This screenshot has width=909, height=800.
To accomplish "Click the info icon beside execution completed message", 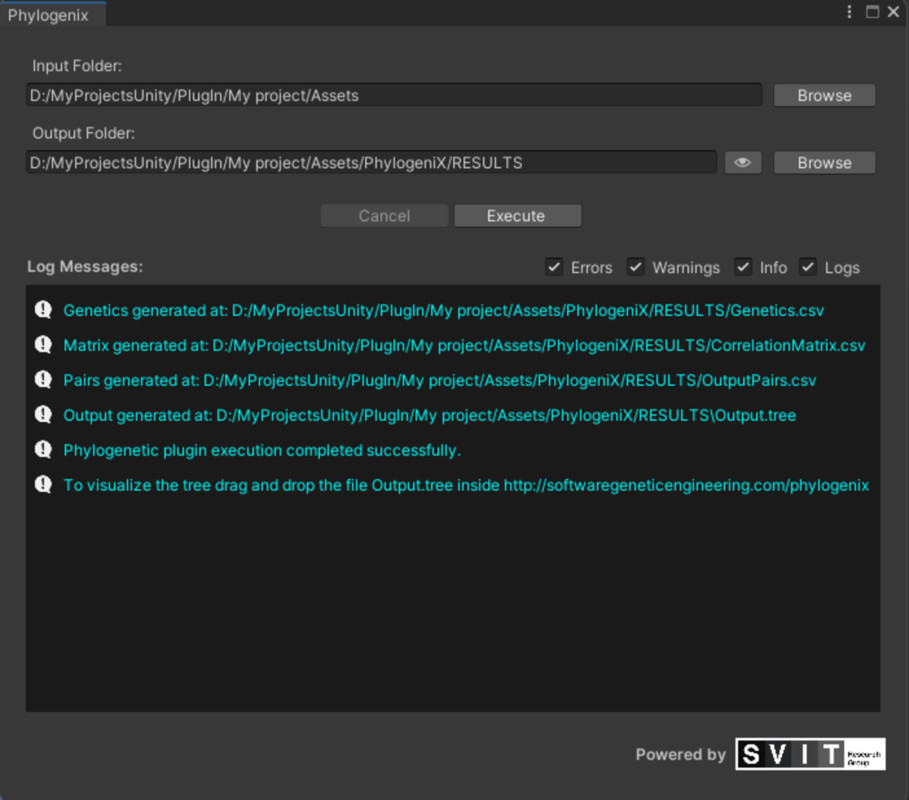I will coord(43,450).
